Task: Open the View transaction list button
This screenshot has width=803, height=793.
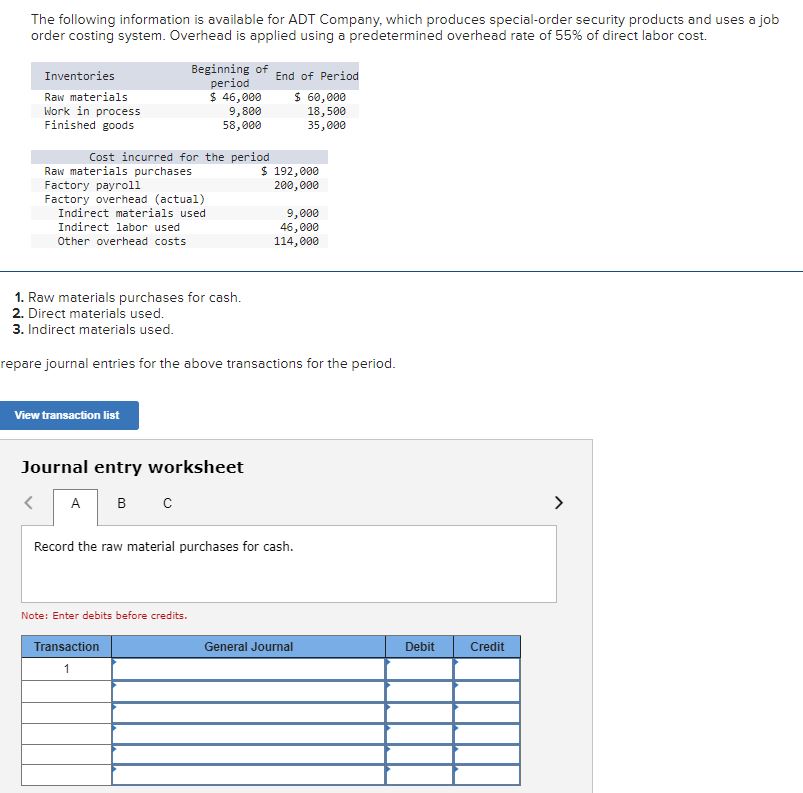Action: pos(69,415)
